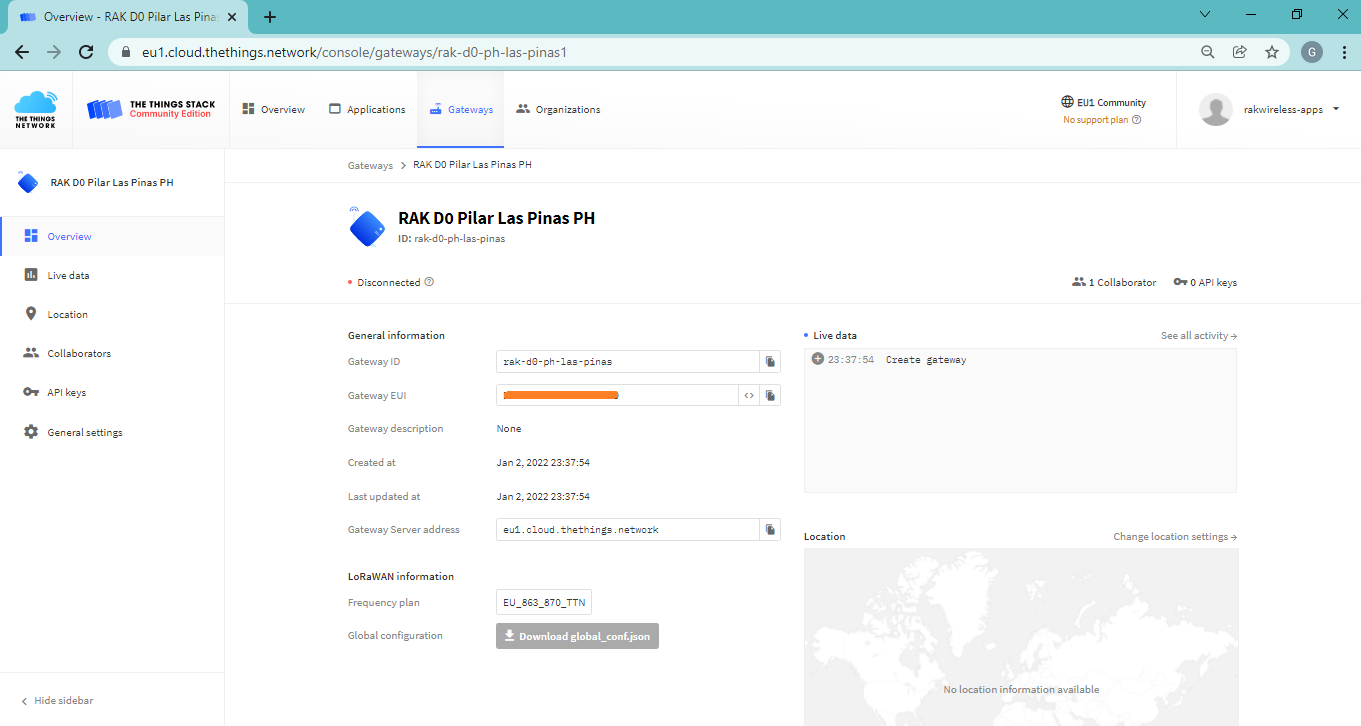Reload the page with browser refresh
This screenshot has height=726, width=1361.
86,52
